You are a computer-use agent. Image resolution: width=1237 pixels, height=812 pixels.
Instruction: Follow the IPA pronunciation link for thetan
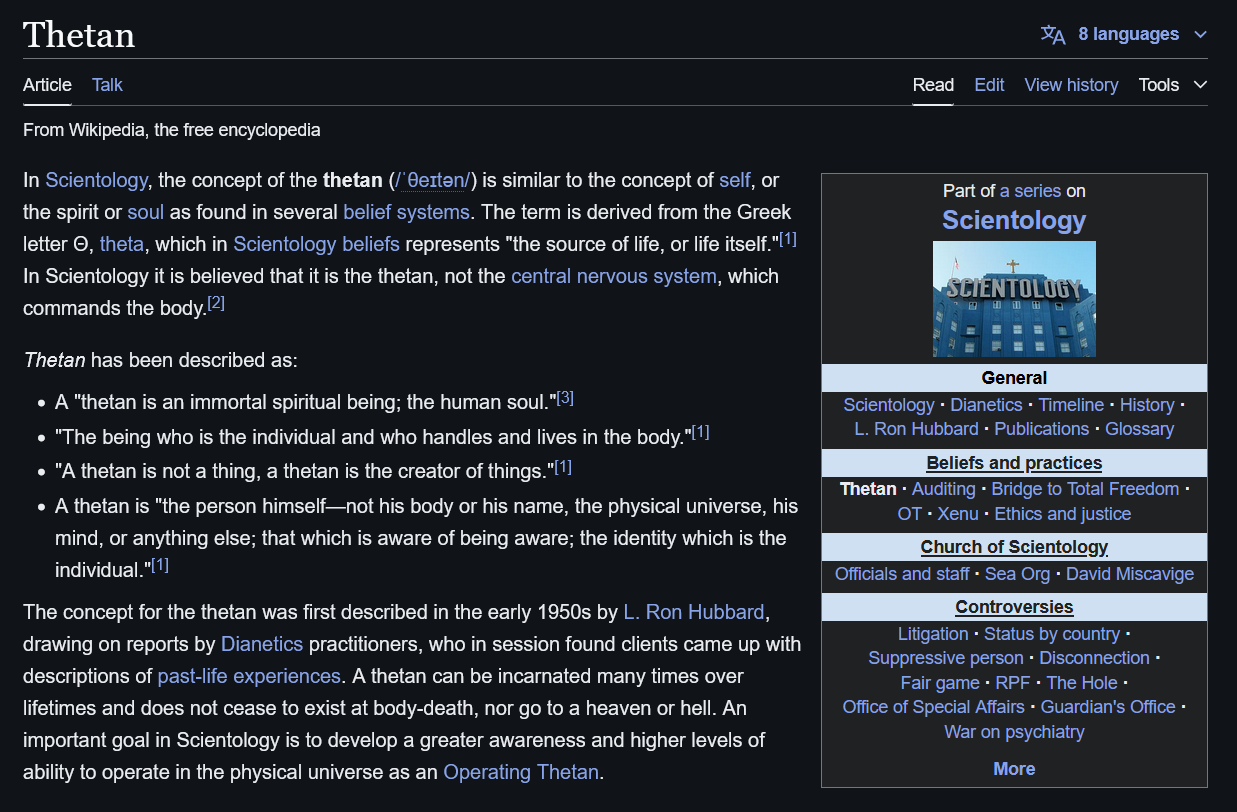(434, 180)
